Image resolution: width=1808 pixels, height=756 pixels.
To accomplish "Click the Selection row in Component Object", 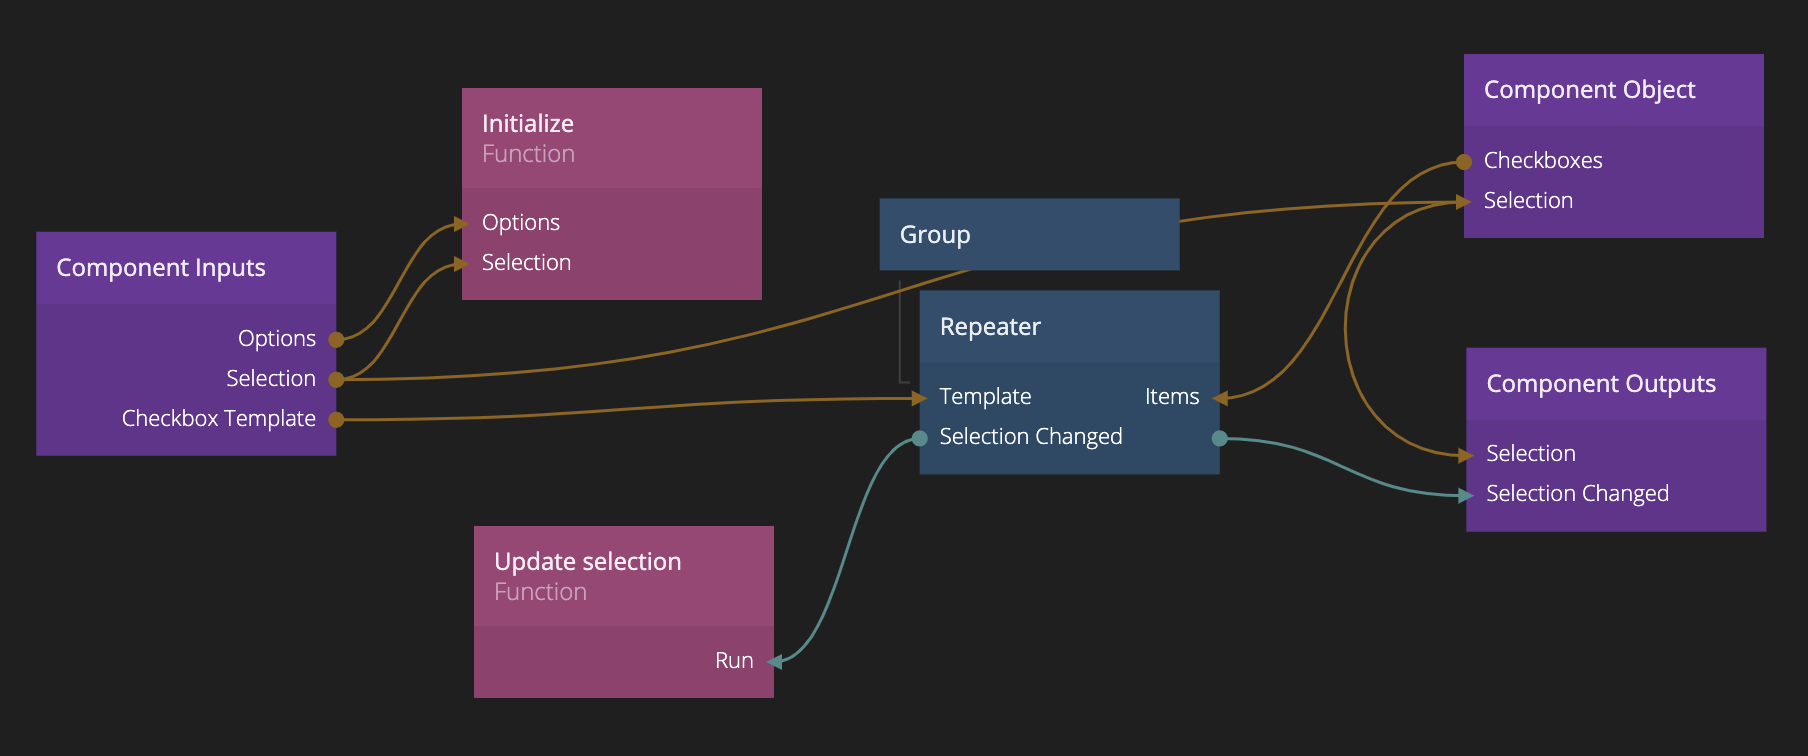I will (x=1528, y=201).
